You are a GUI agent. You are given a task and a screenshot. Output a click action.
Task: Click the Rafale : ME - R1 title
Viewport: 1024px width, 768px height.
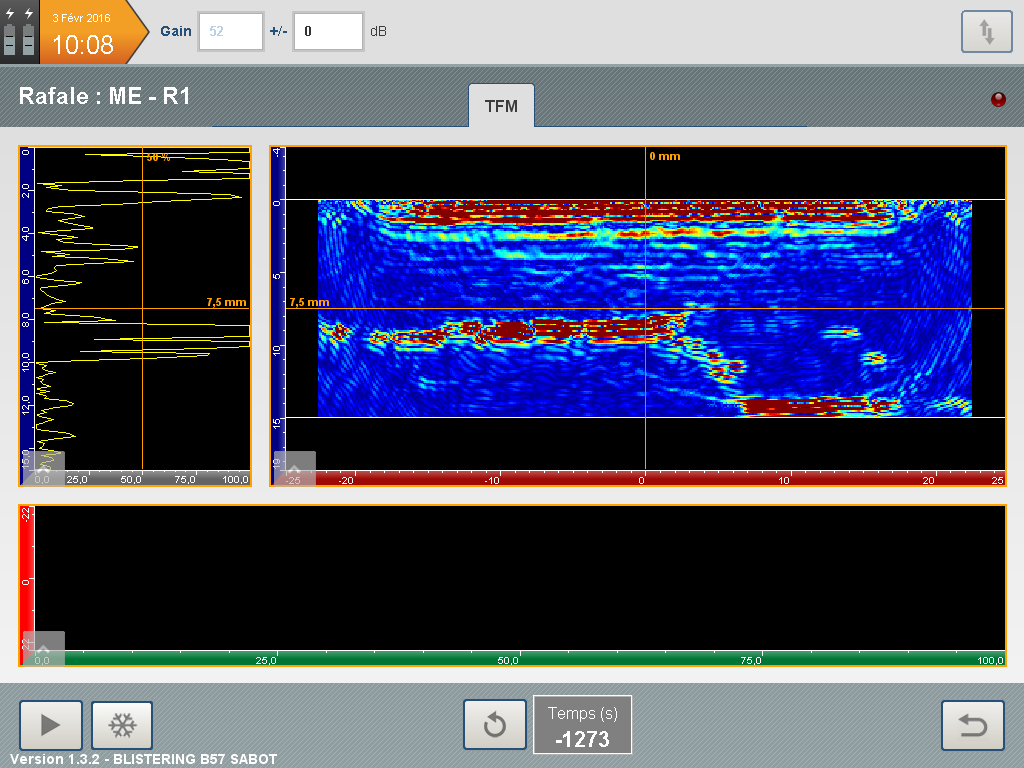tap(105, 97)
